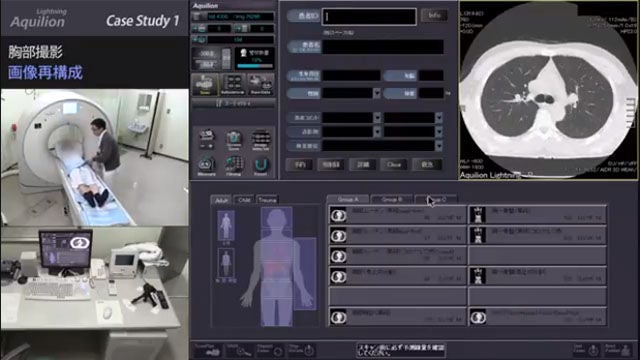Click the dial icon near bottom-right corner

pos(588,350)
